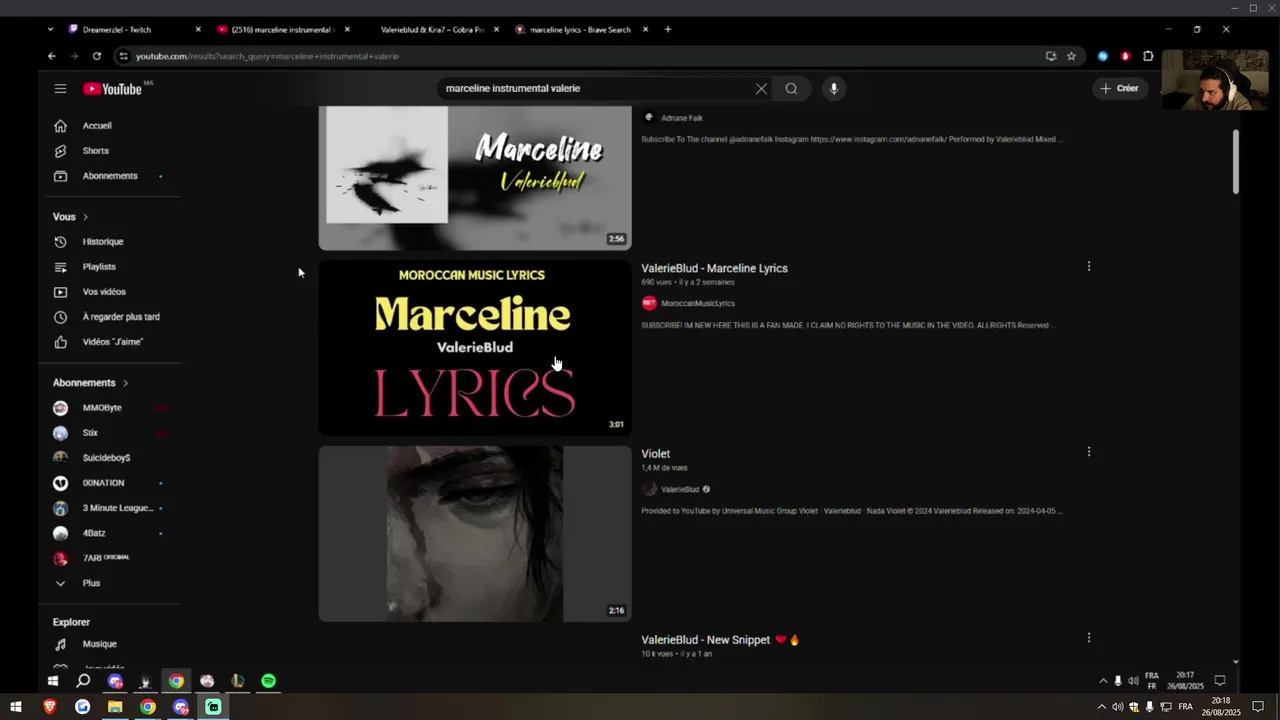The width and height of the screenshot is (1280, 720).
Task: Reload the page with the refresh icon
Action: [x=96, y=56]
